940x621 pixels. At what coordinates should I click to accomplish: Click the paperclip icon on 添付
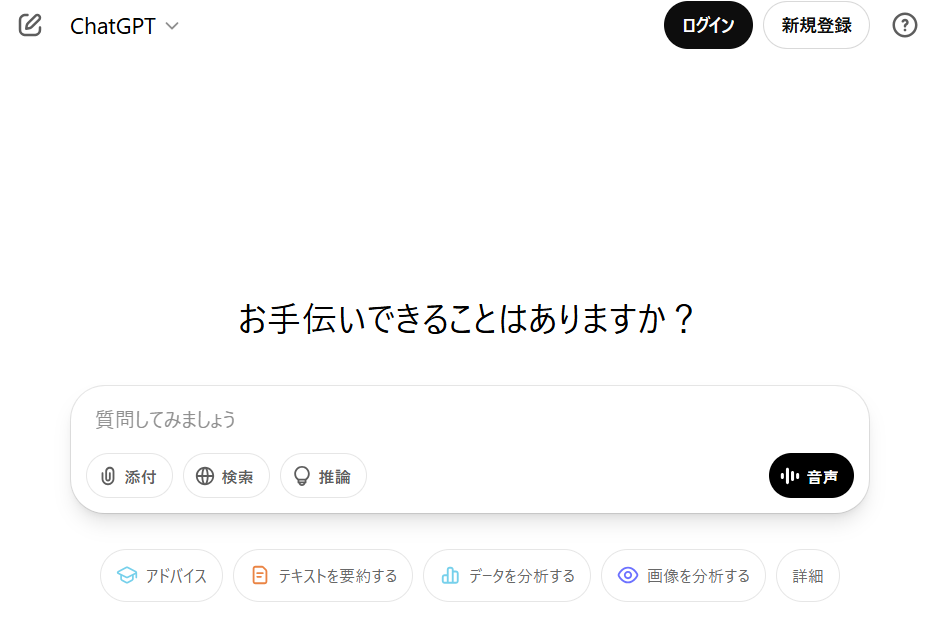[108, 476]
